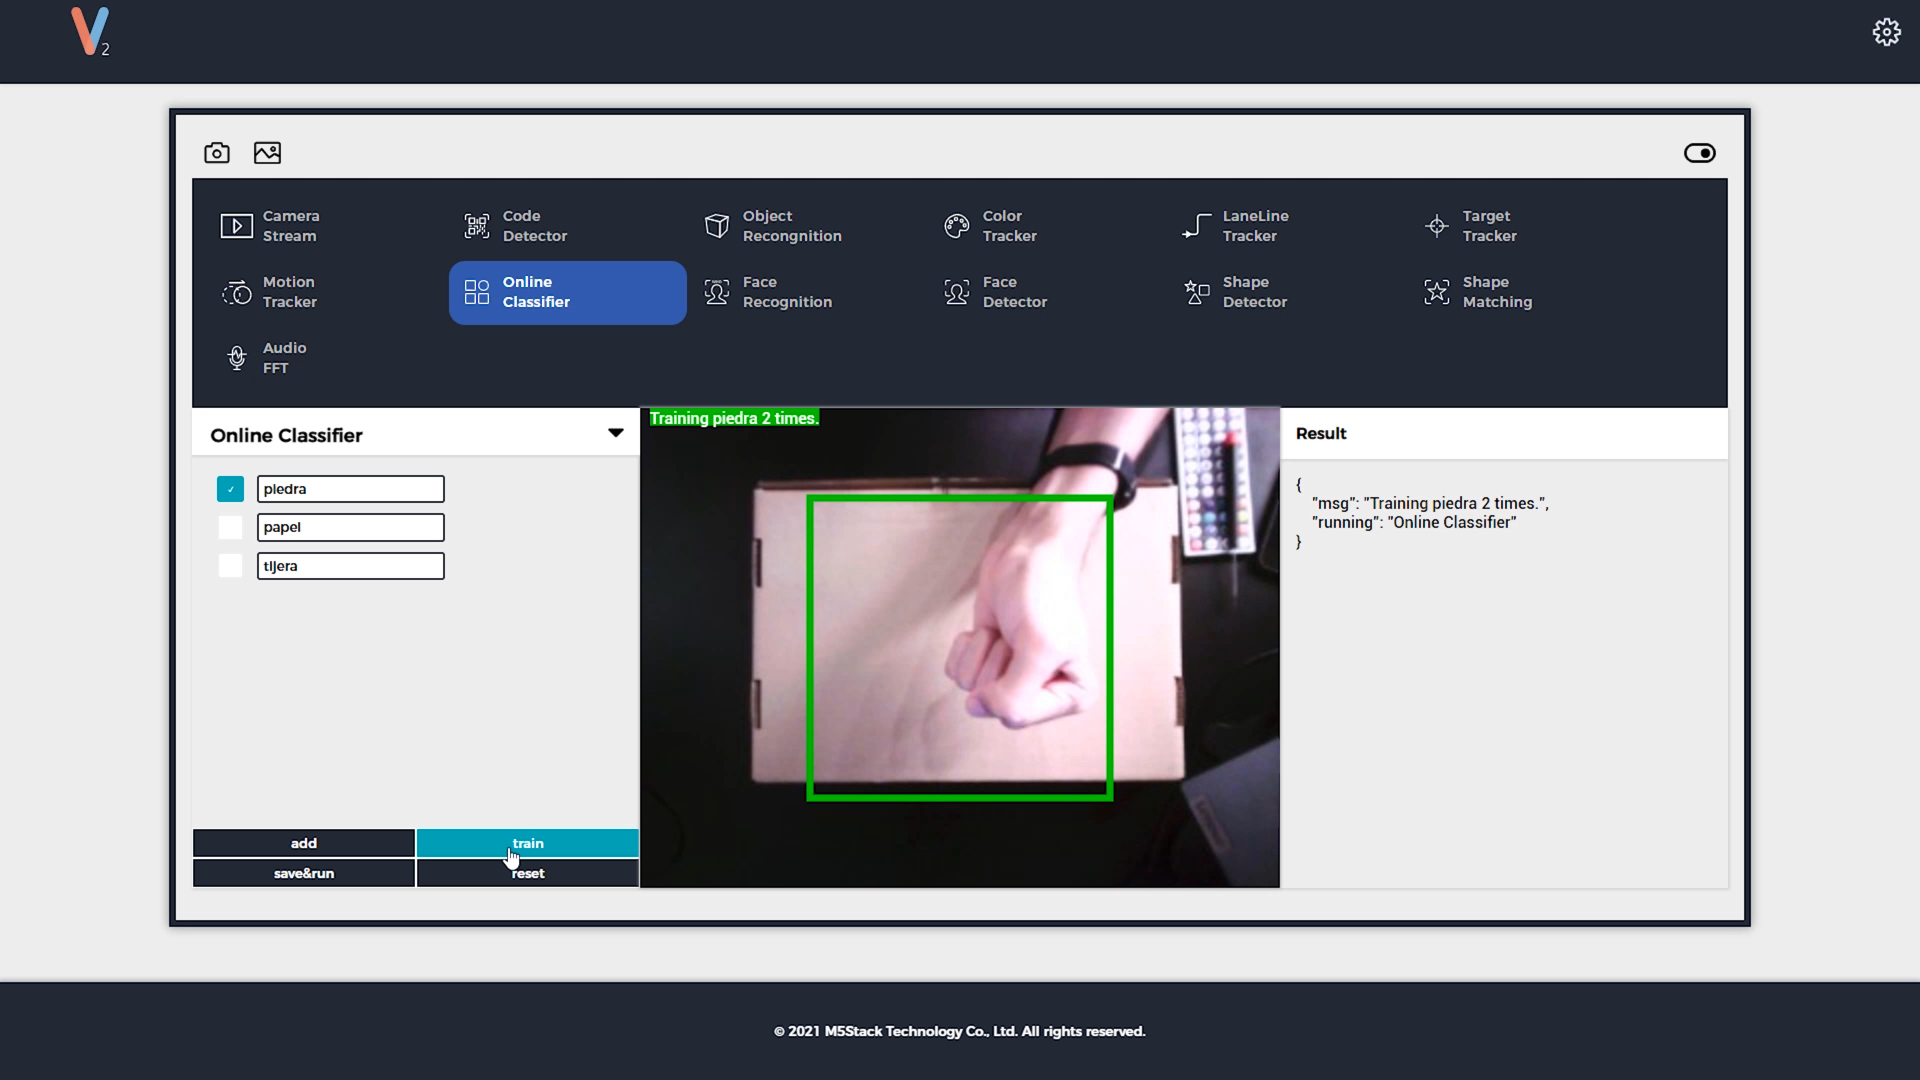1920x1080 pixels.
Task: Uncheck the piedra class checkbox
Action: 230,489
